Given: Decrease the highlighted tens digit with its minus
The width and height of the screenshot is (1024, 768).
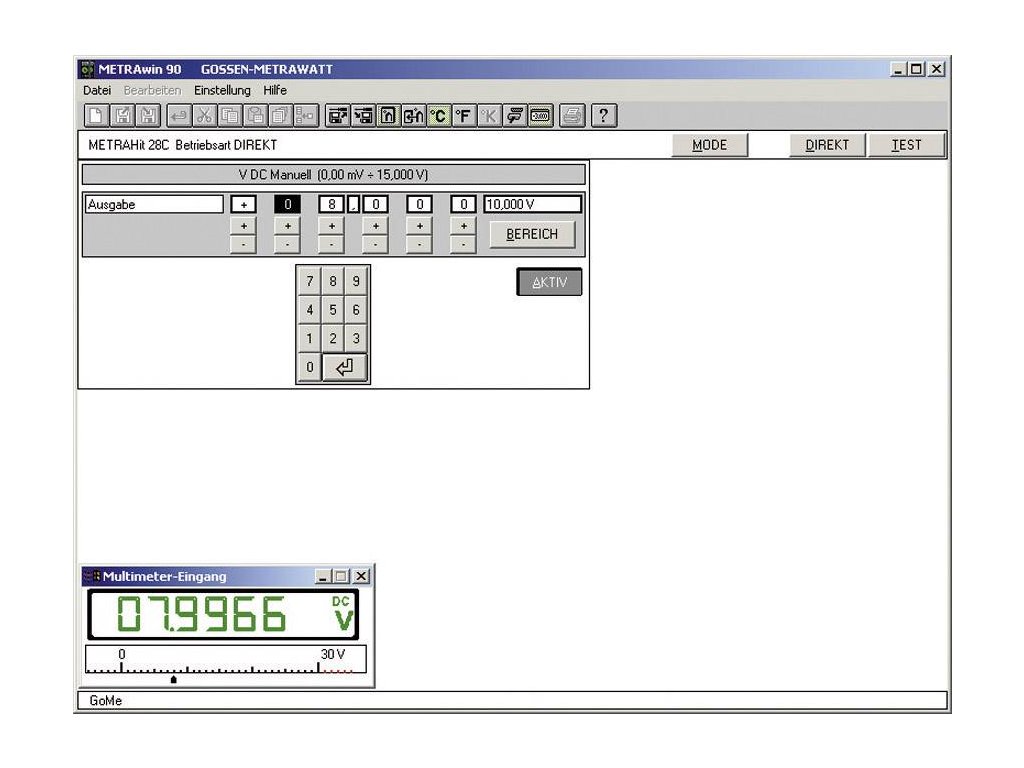Looking at the screenshot, I should coord(287,244).
